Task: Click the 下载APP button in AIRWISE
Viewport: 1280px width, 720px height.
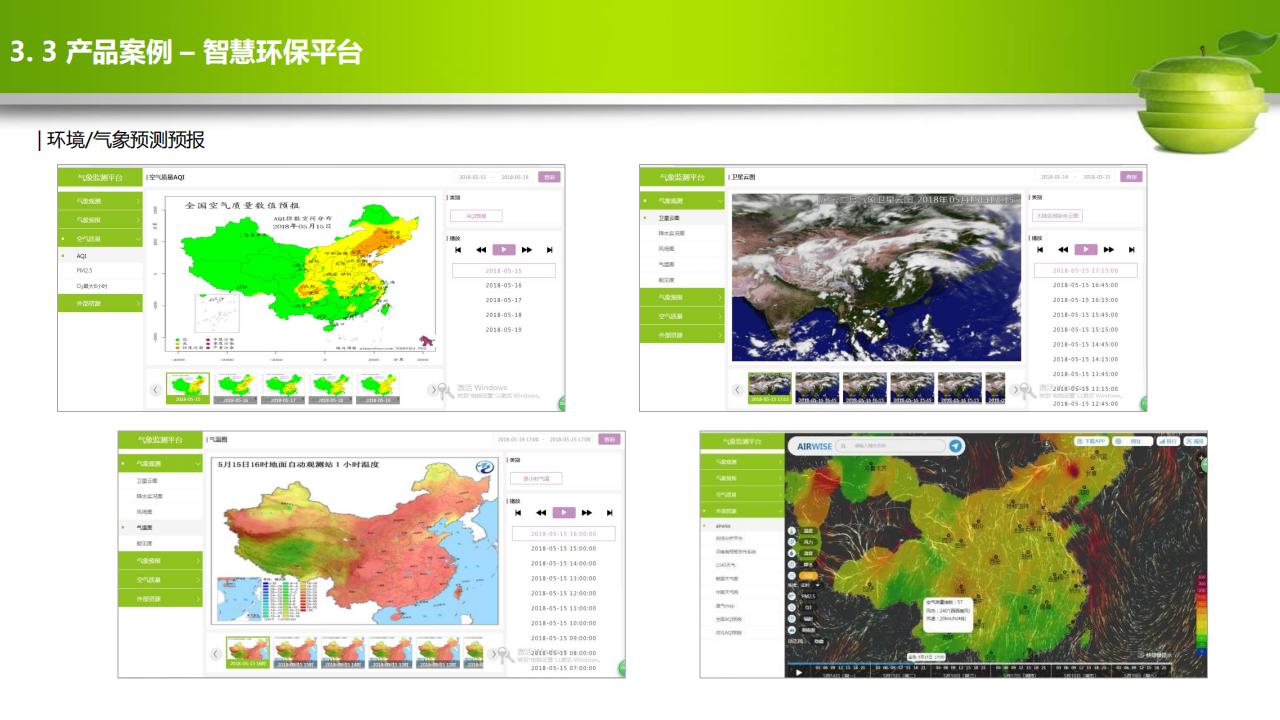Action: pyautogui.click(x=1091, y=441)
